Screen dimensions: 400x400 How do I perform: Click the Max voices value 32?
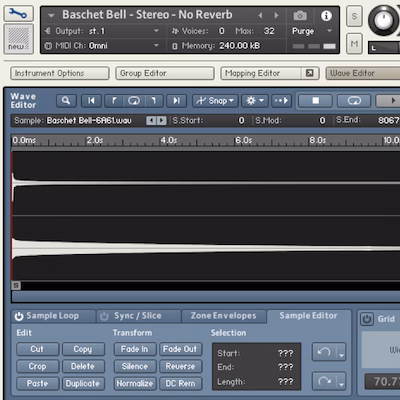click(269, 31)
